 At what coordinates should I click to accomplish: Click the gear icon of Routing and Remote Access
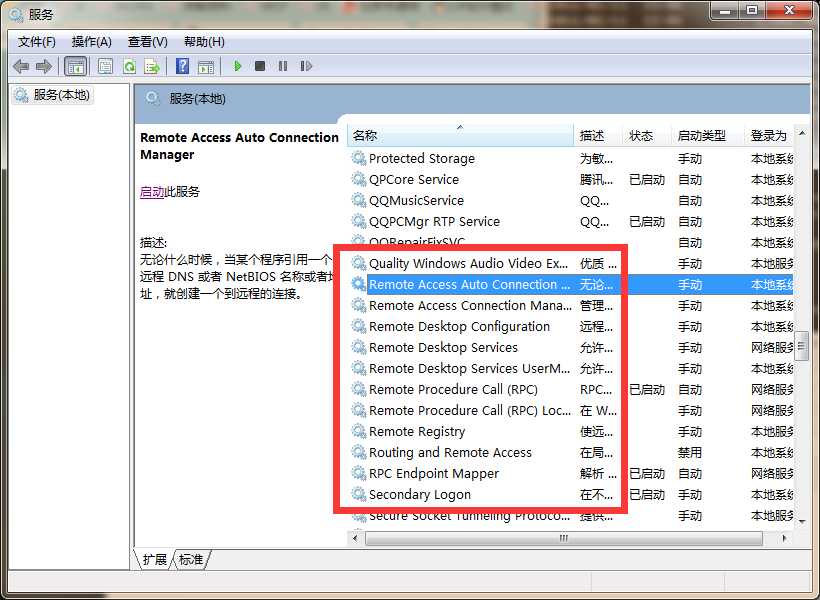[358, 452]
